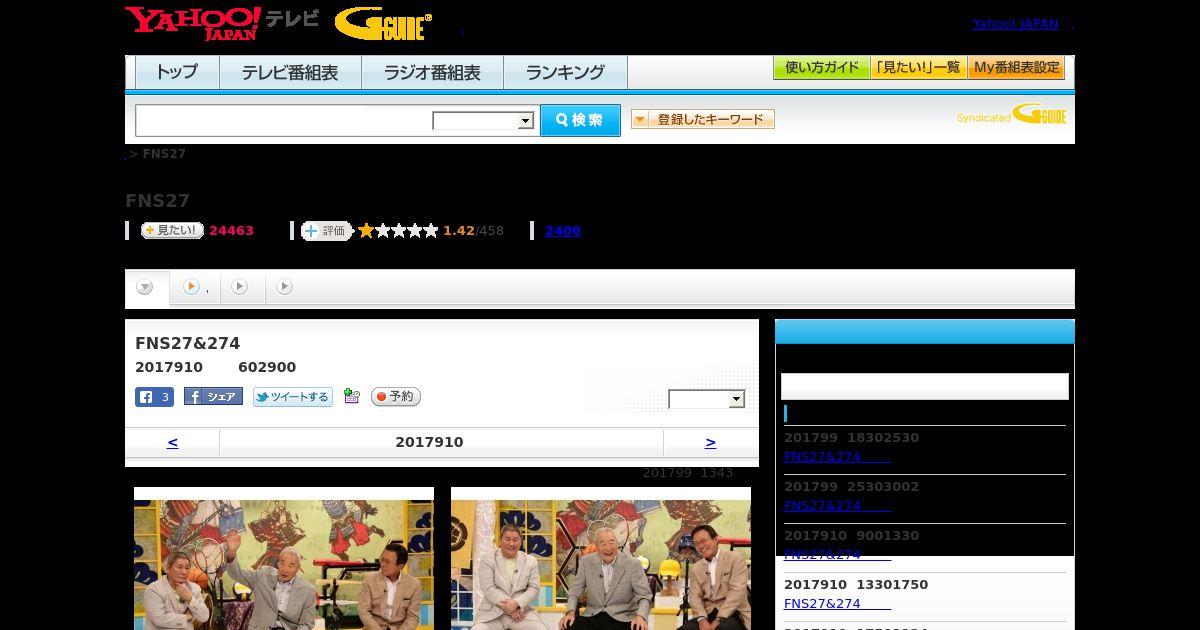The width and height of the screenshot is (1200, 630).
Task: Click the 2017910 602900 broadcast time text
Action: tap(215, 367)
